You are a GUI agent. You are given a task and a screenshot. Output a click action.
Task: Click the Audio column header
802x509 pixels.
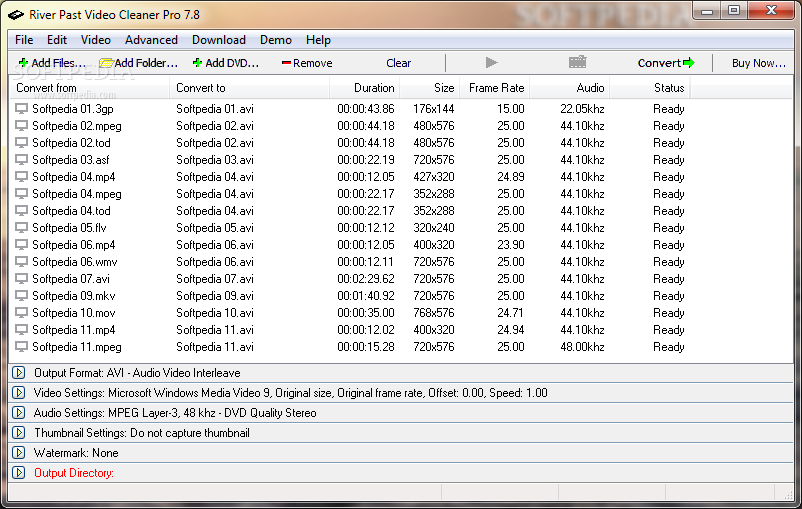(x=569, y=87)
